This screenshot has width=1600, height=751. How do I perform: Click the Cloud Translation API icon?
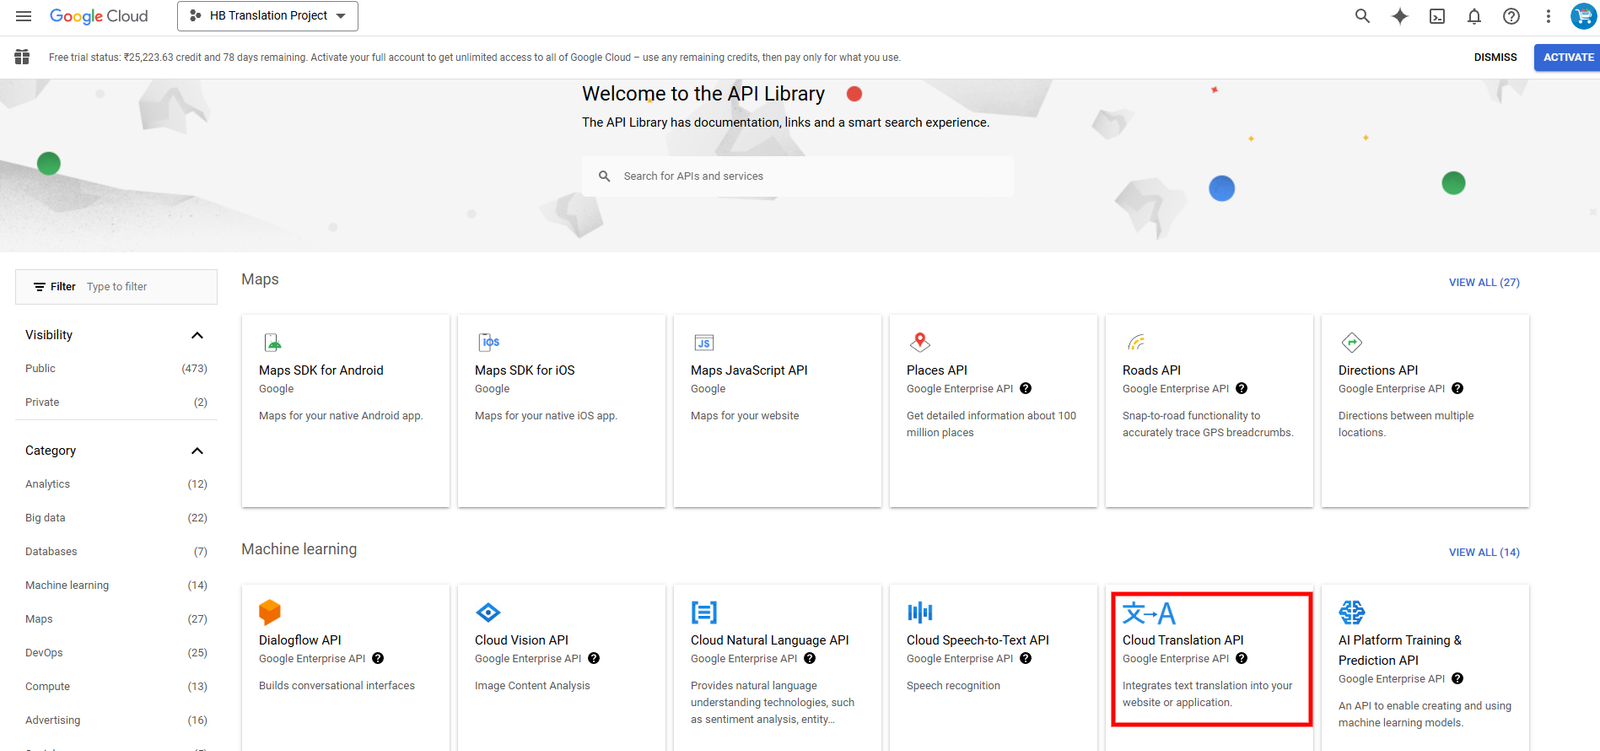(1149, 613)
